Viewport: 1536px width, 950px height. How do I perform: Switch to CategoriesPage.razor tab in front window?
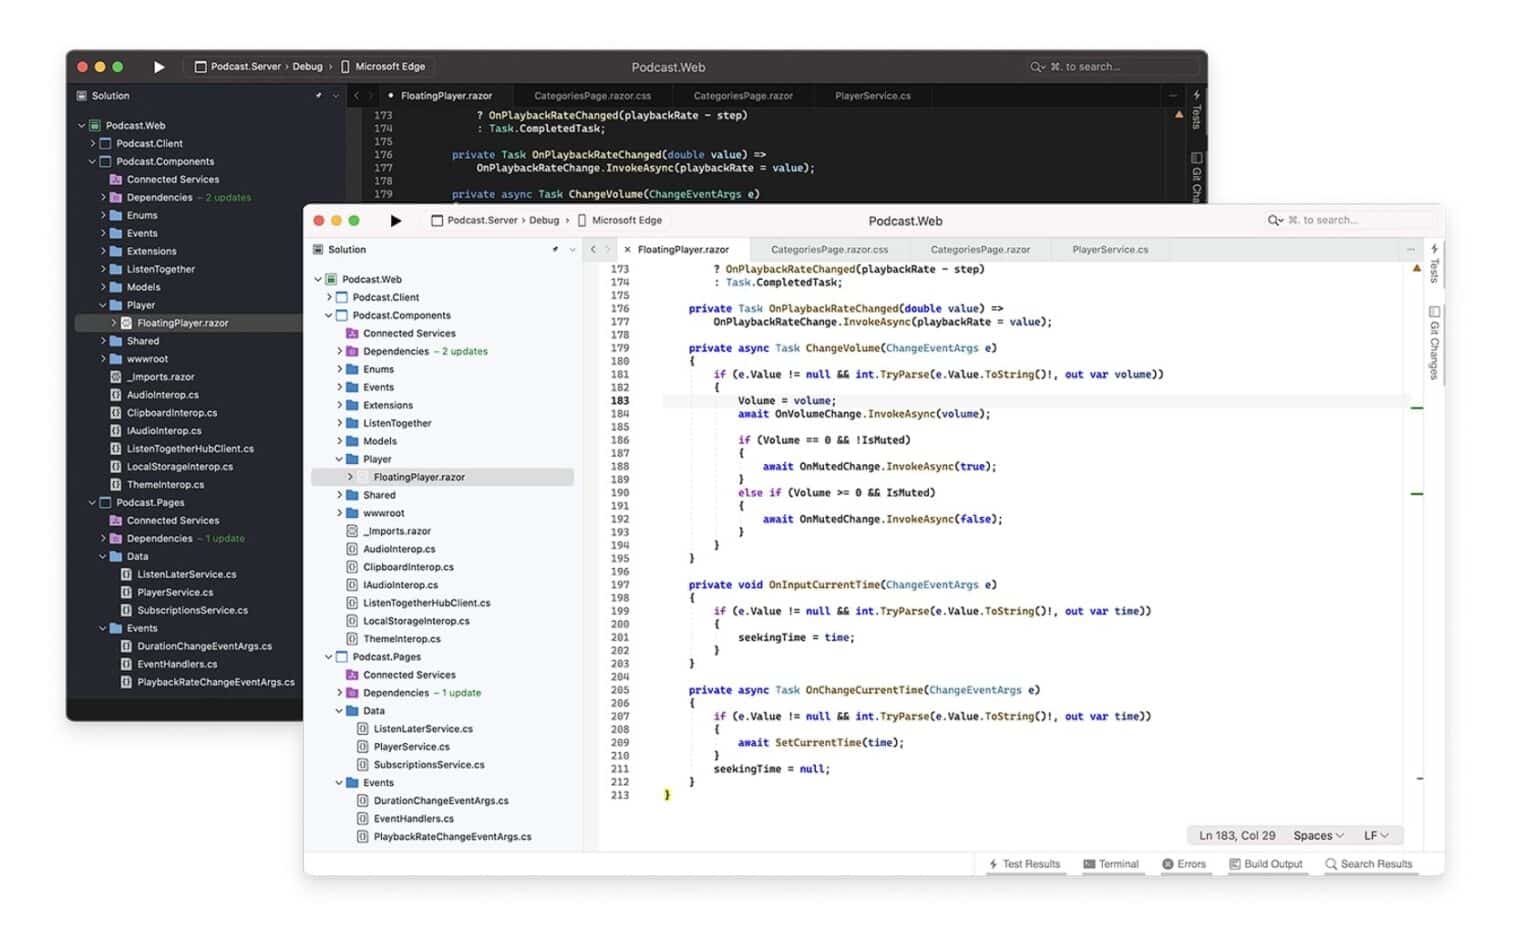980,250
